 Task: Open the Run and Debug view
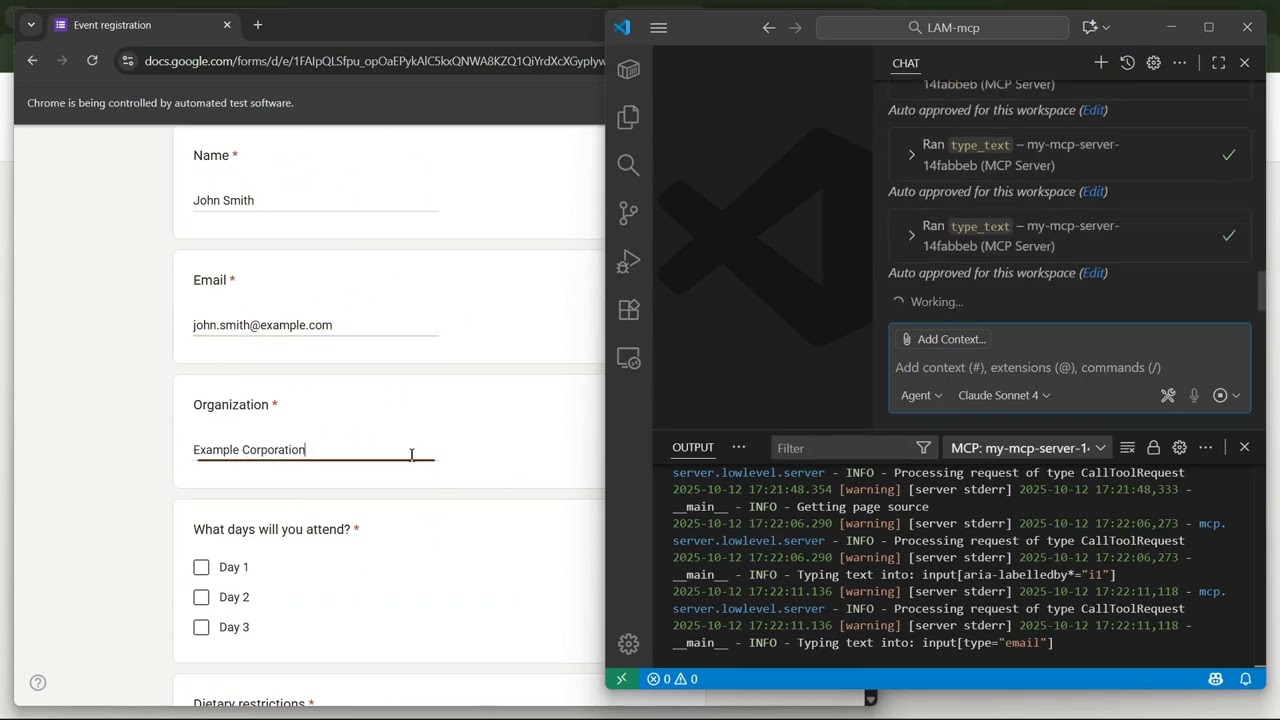pyautogui.click(x=628, y=261)
